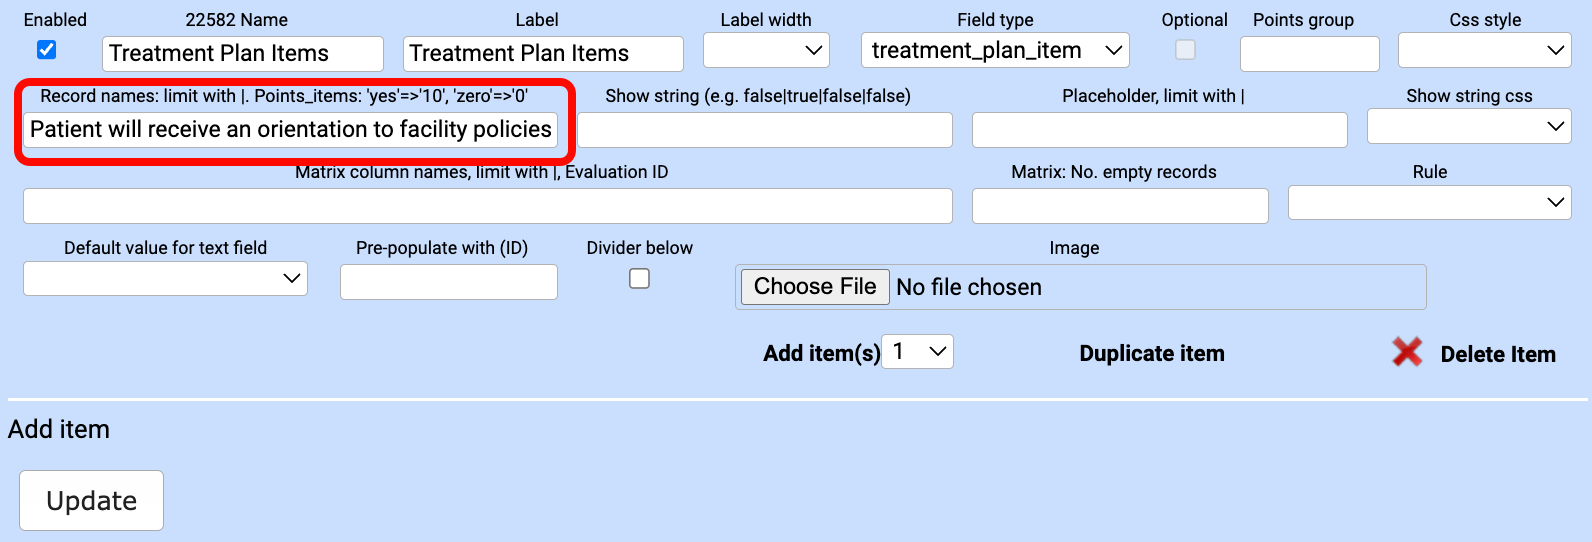
Task: Open the Rule dropdown
Action: pyautogui.click(x=1429, y=203)
